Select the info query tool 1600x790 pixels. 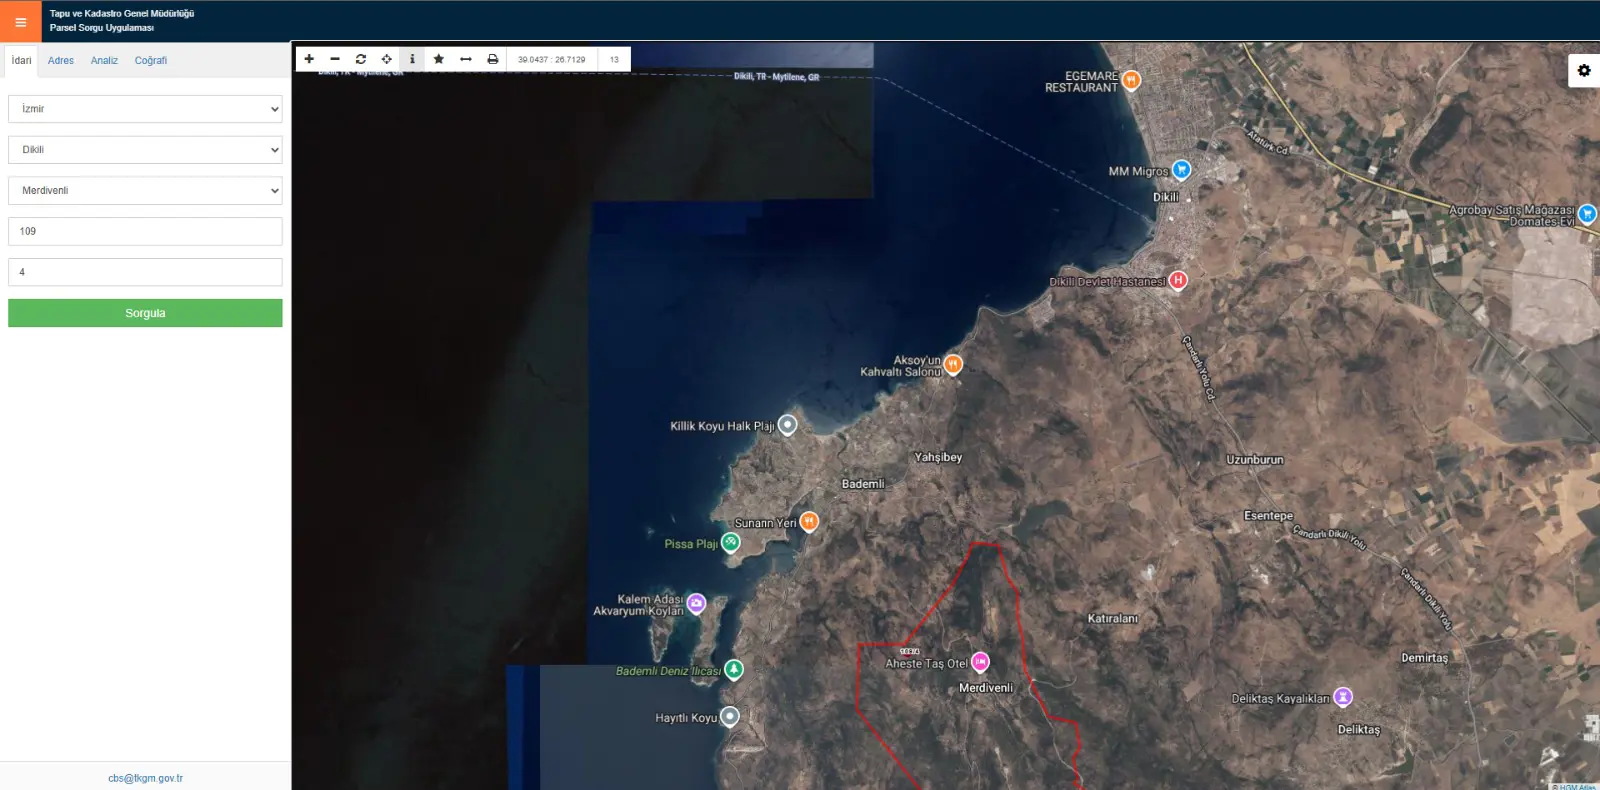[412, 59]
